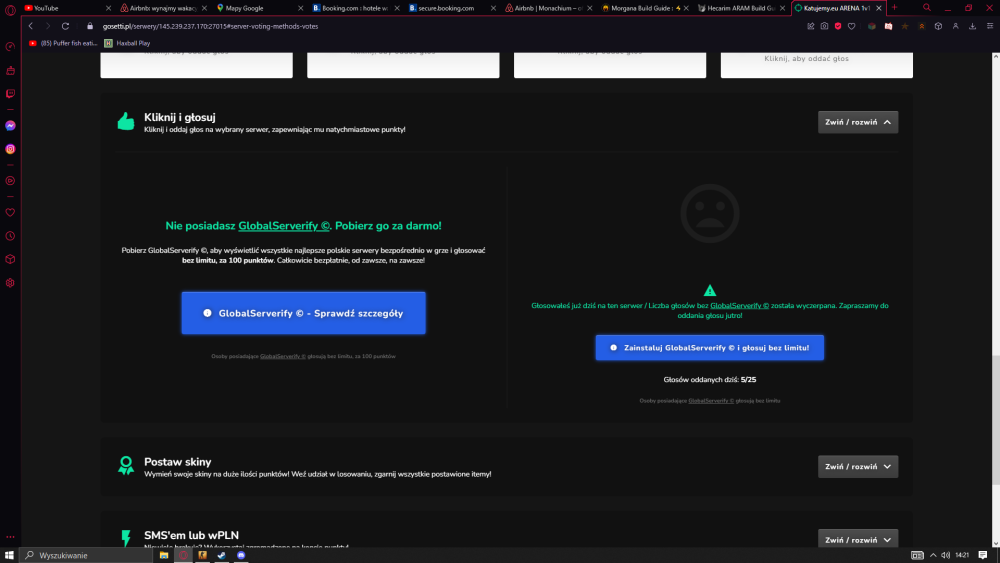
Task: Go back to previous page
Action: (x=31, y=26)
